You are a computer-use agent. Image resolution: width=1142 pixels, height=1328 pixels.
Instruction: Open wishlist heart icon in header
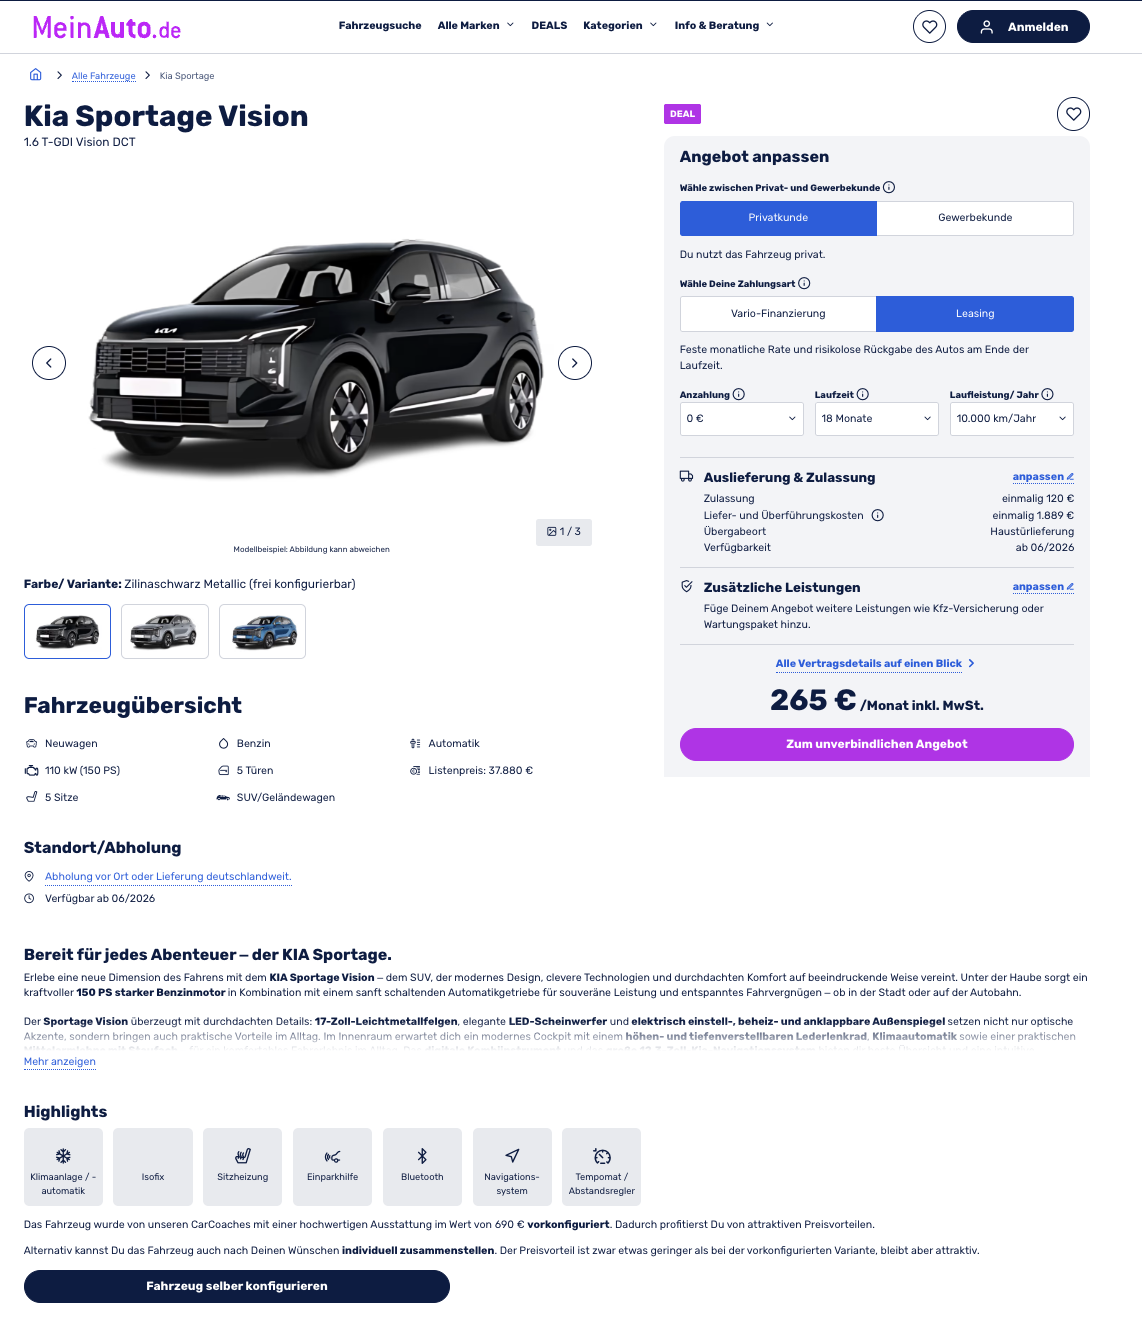pyautogui.click(x=929, y=27)
